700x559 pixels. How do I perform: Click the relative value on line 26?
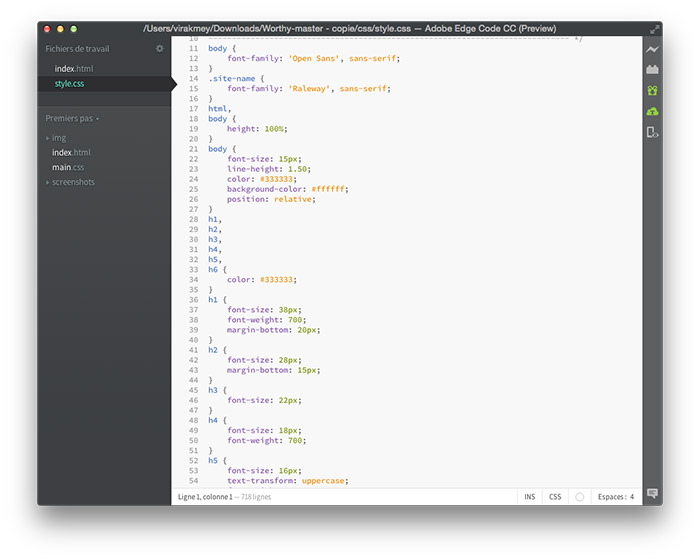(x=293, y=199)
